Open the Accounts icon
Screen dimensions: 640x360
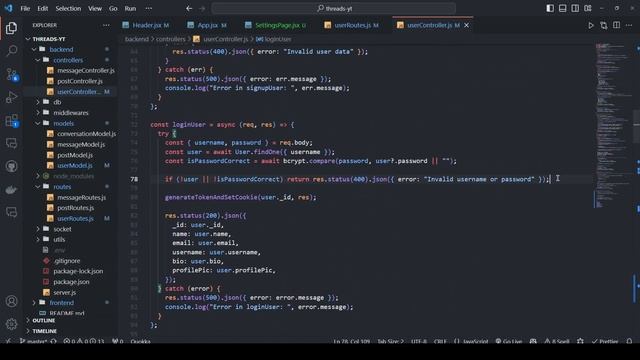click(x=11, y=301)
